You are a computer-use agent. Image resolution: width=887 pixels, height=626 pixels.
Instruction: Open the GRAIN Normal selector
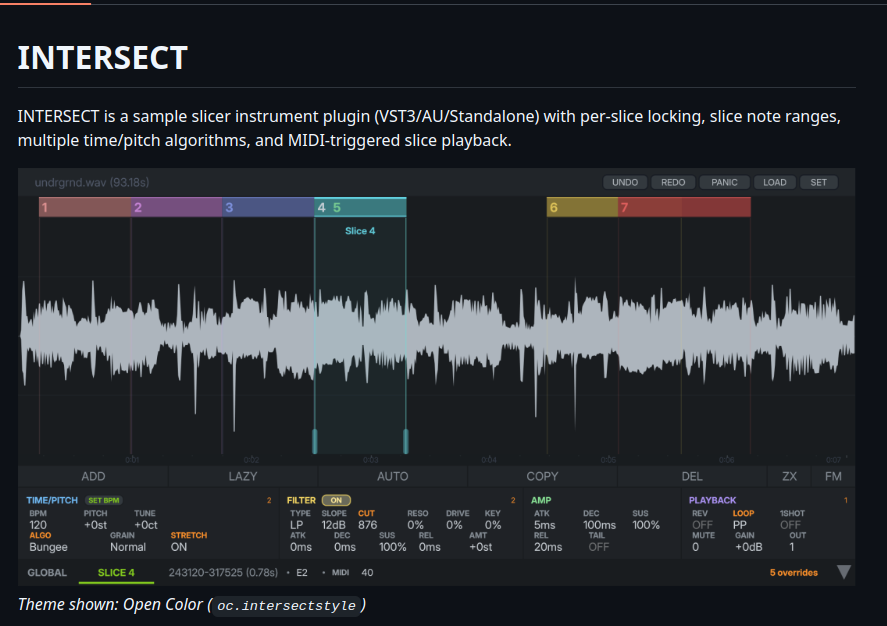128,547
